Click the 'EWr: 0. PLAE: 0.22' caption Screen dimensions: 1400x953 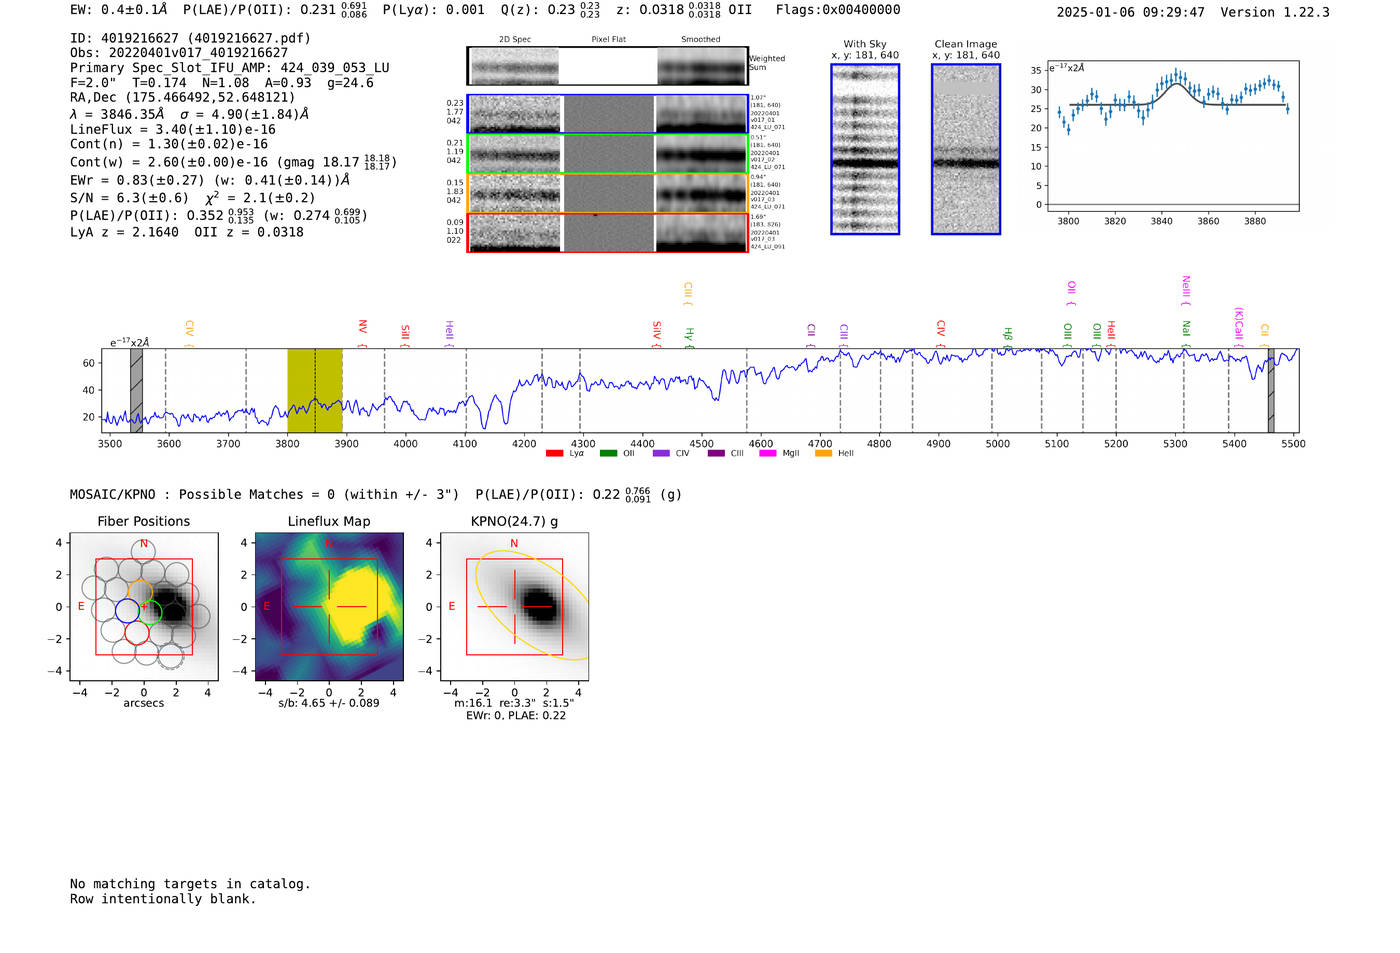516,715
